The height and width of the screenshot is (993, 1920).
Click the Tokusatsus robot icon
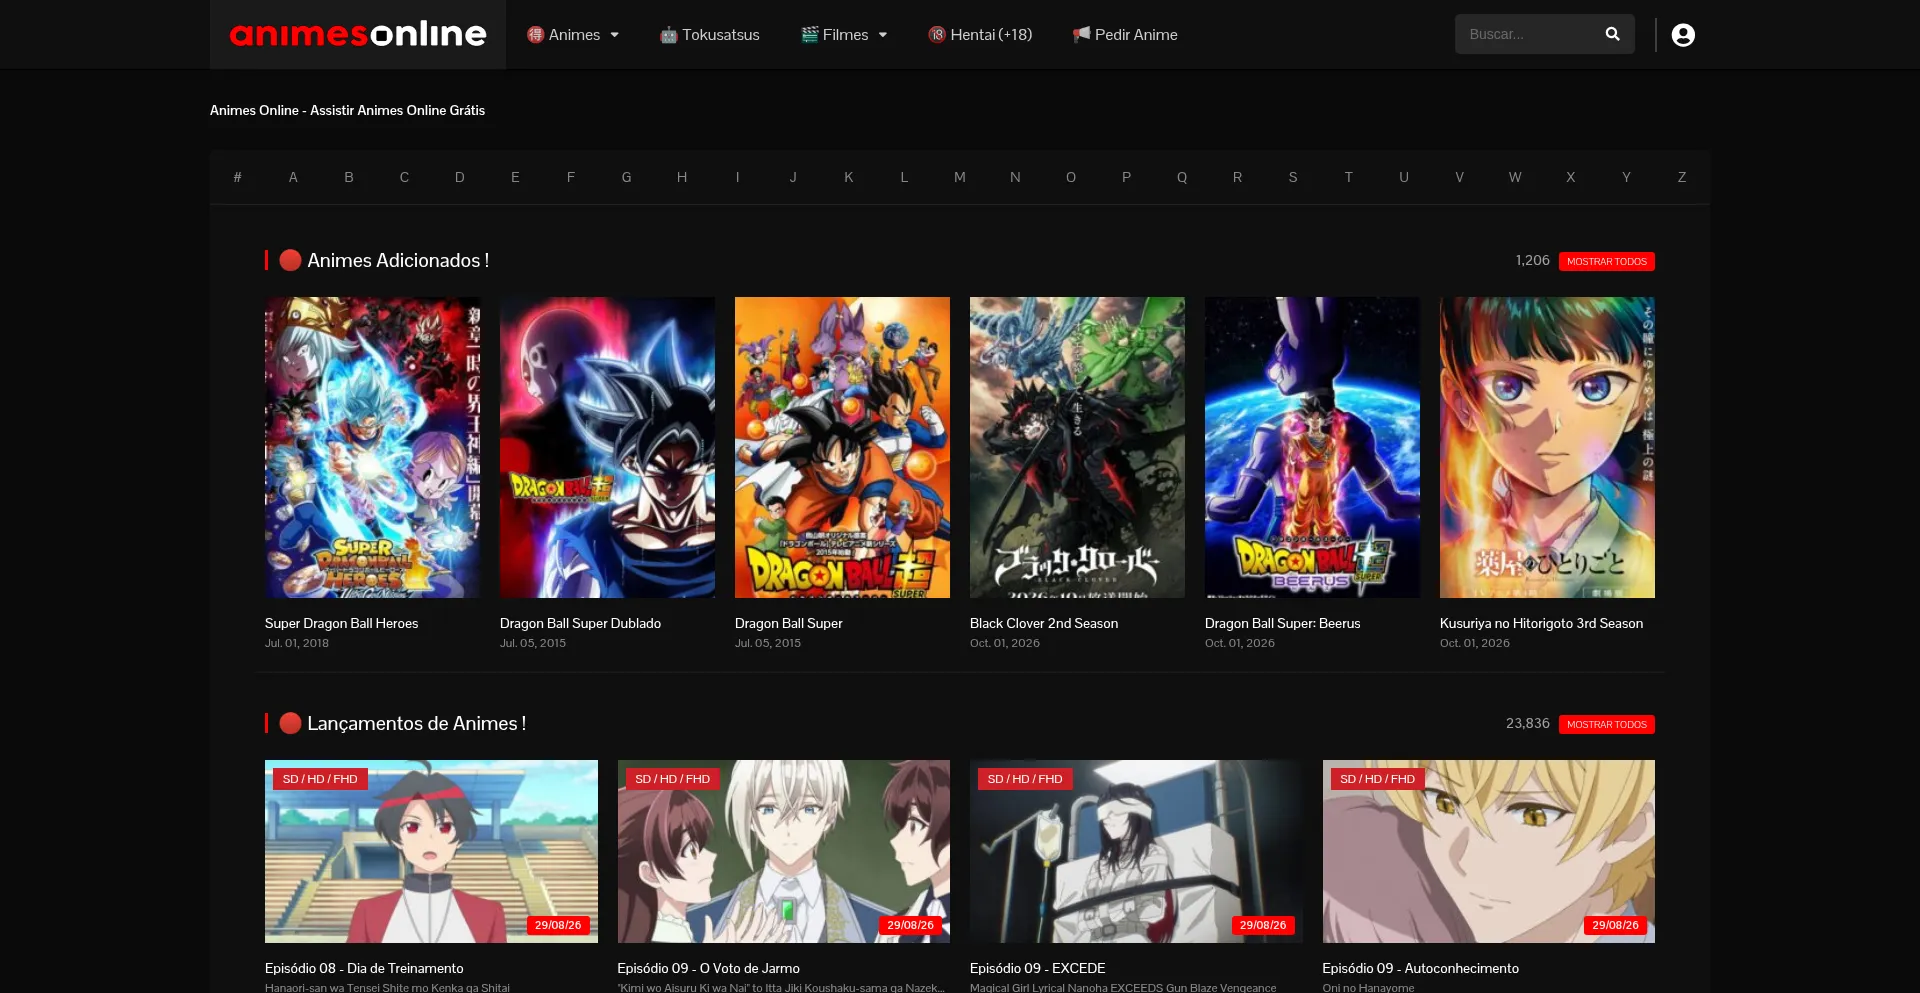(668, 35)
